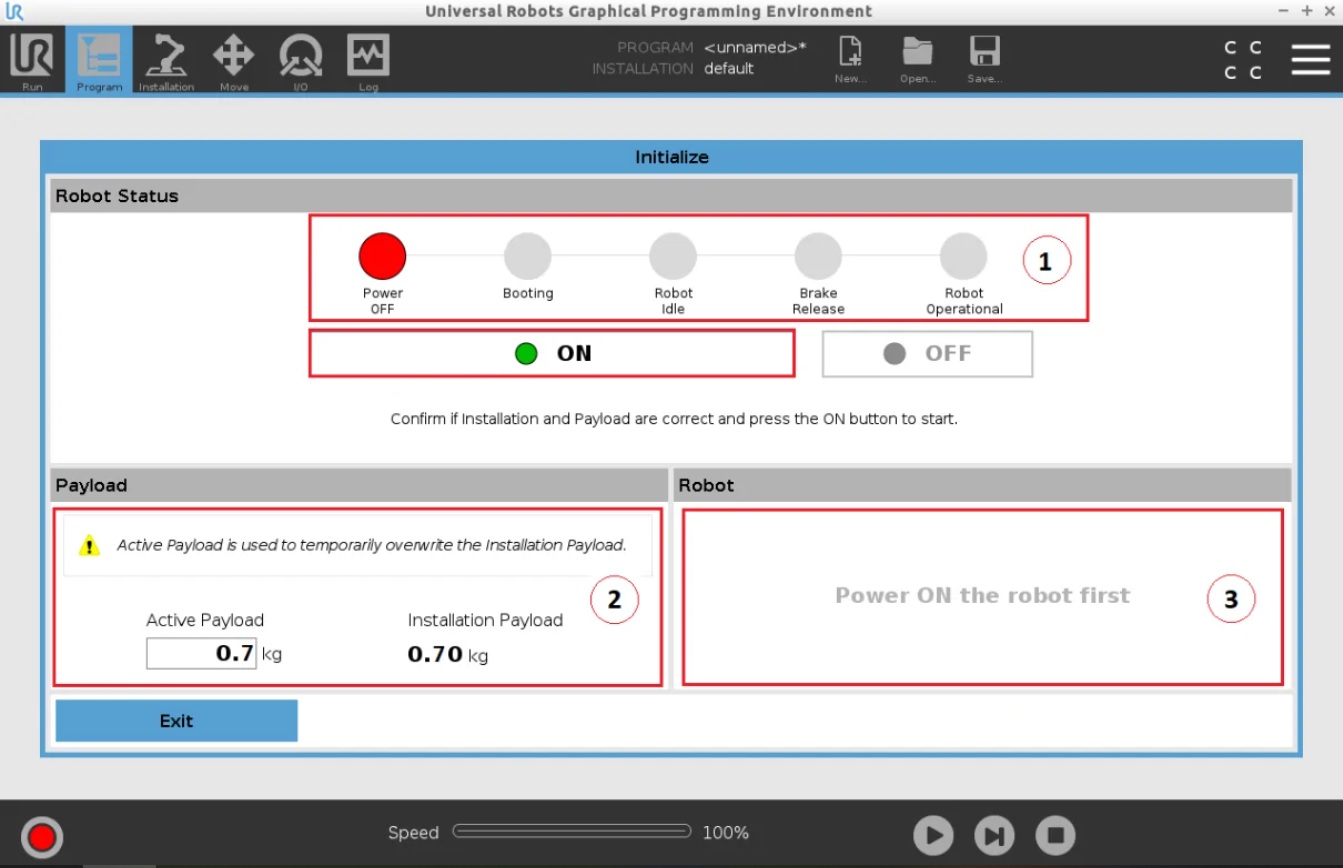Open the hamburger menu
Screen dimensions: 1343x868
coord(1310,59)
